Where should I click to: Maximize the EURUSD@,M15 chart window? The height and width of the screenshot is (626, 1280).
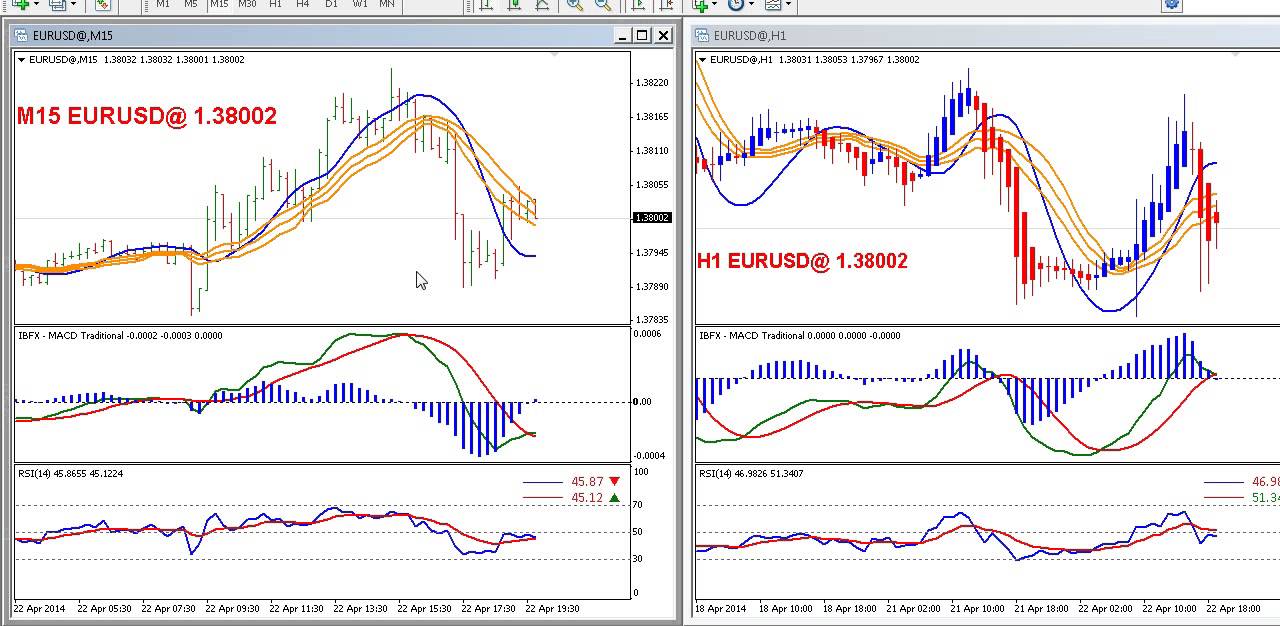[x=642, y=36]
